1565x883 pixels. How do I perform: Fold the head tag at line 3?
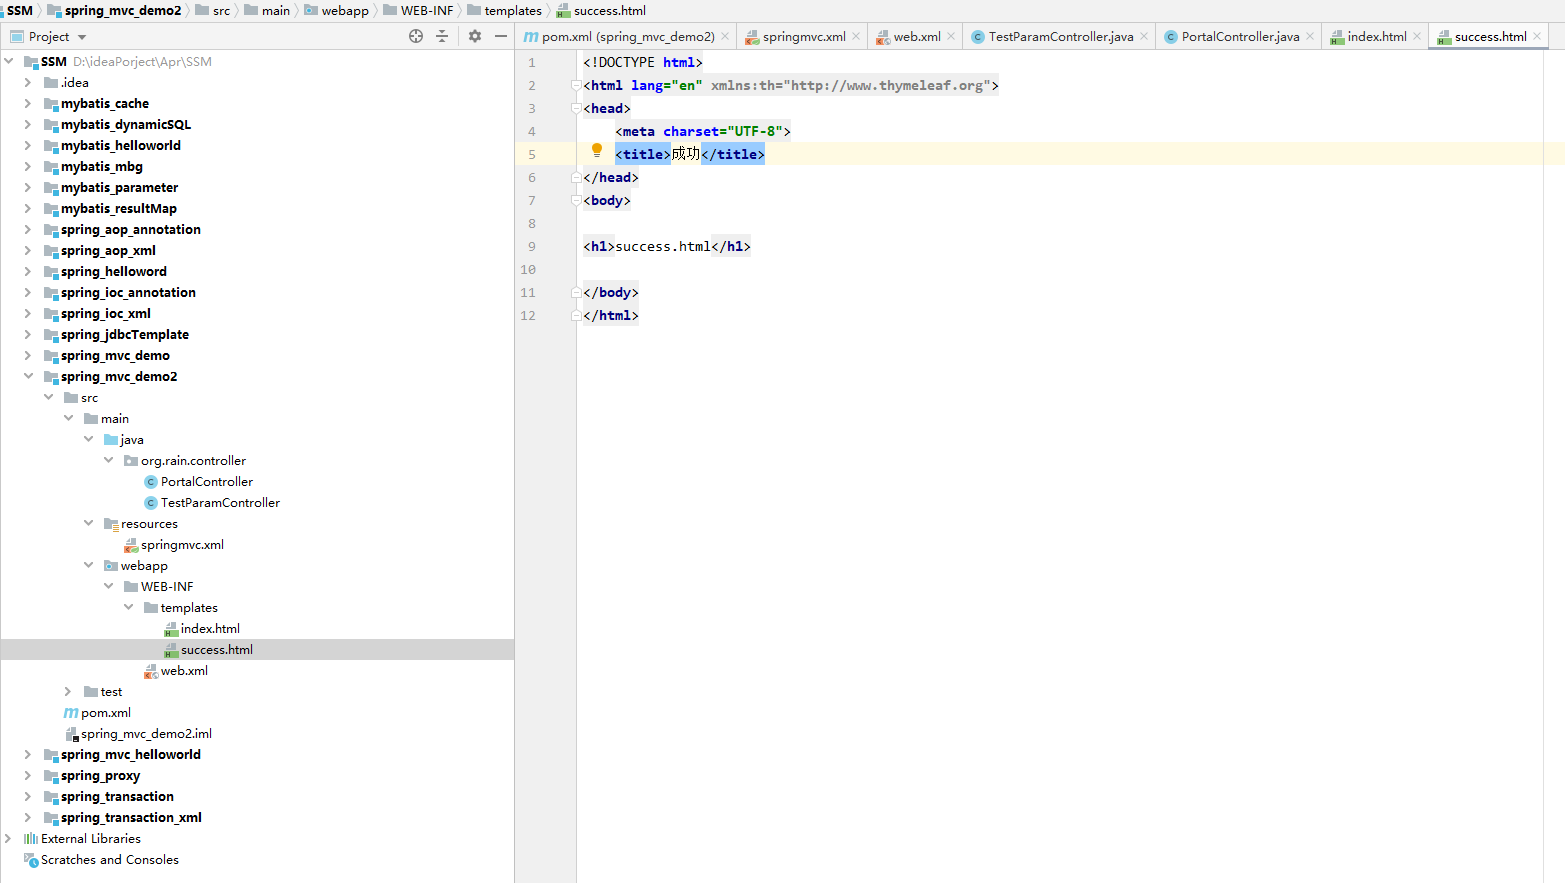coord(576,108)
